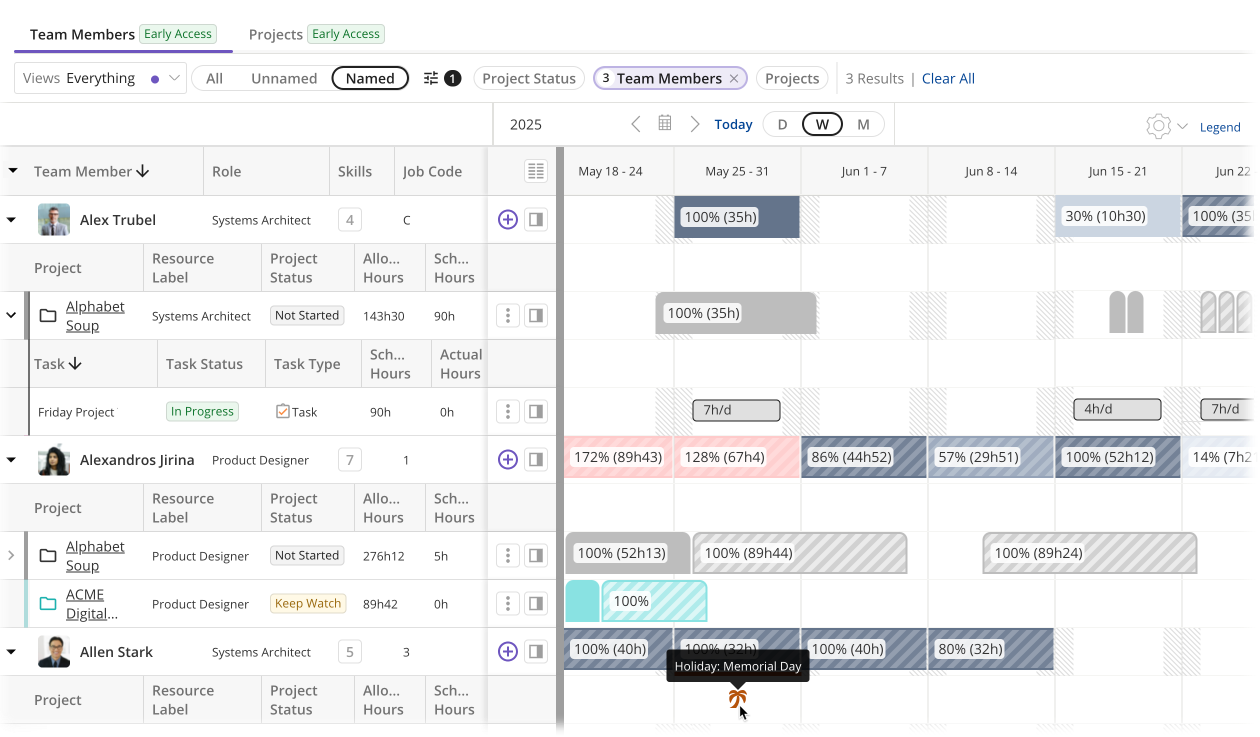Screen dimensions: 1260x737
Task: Collapse the Alex Trubel row
Action: coord(12,219)
